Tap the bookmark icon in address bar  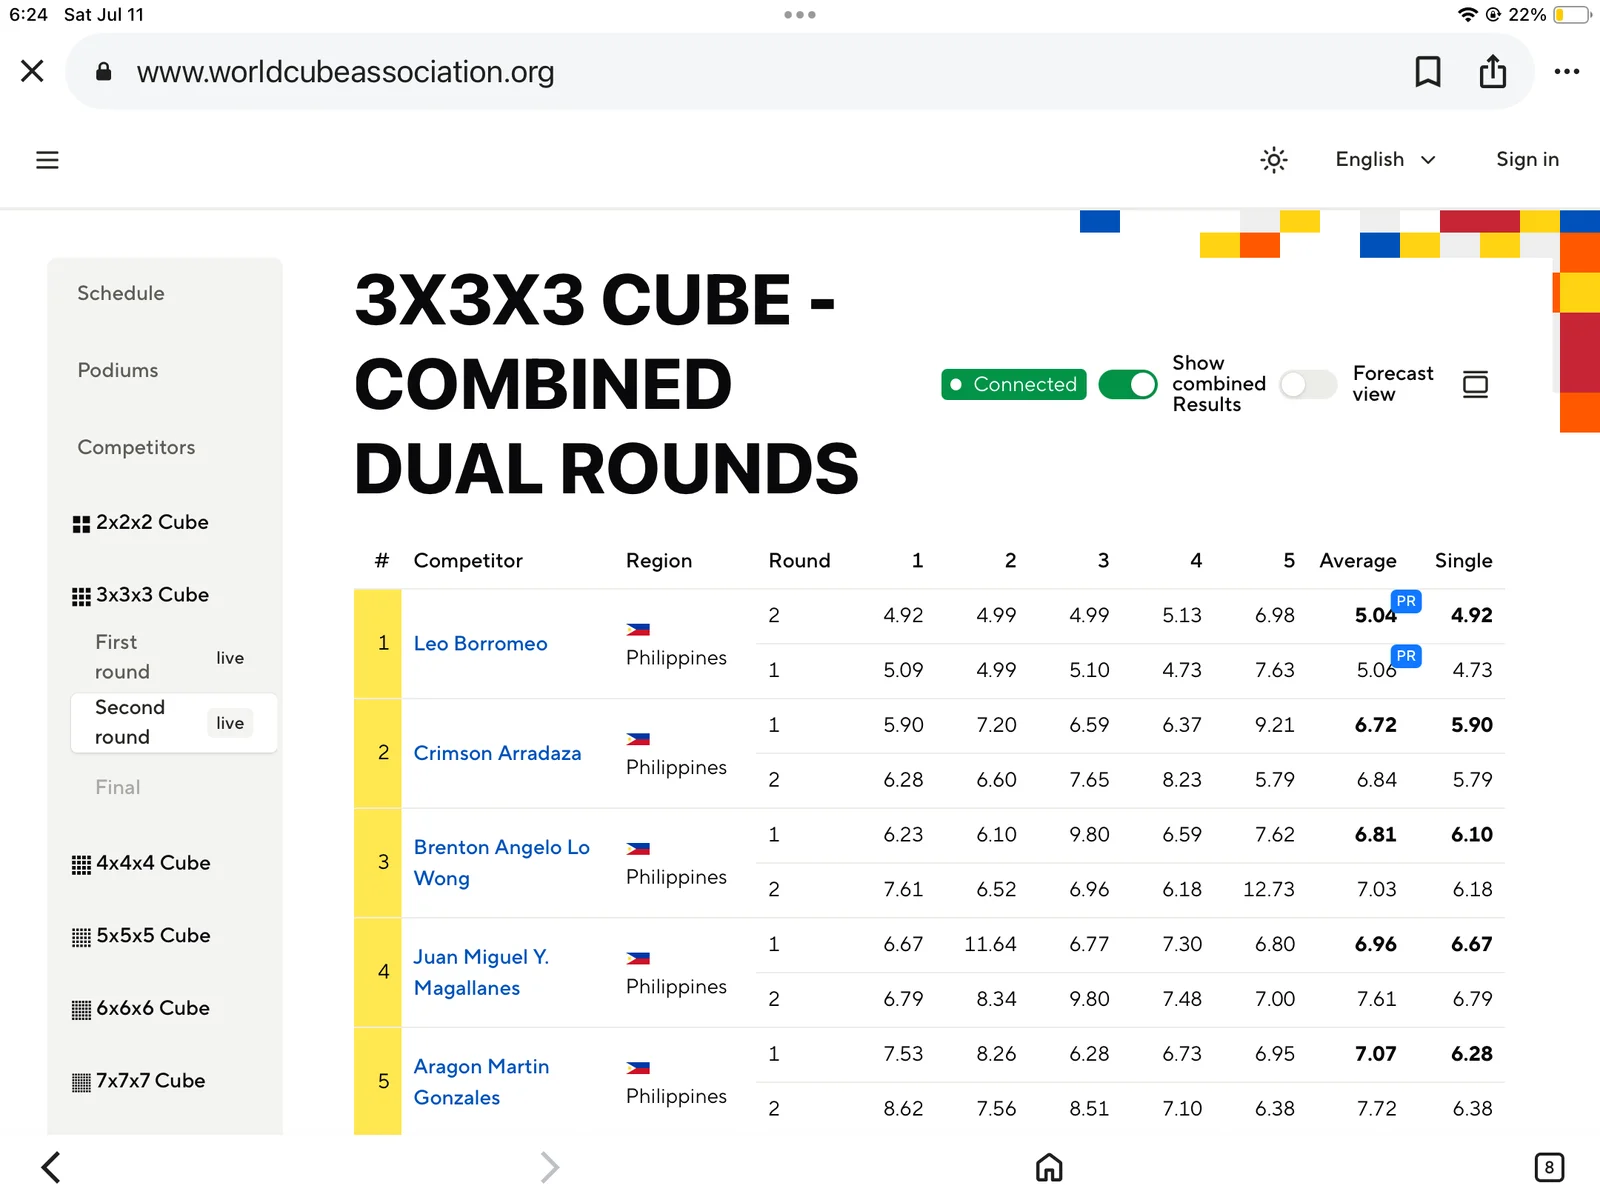pyautogui.click(x=1428, y=71)
